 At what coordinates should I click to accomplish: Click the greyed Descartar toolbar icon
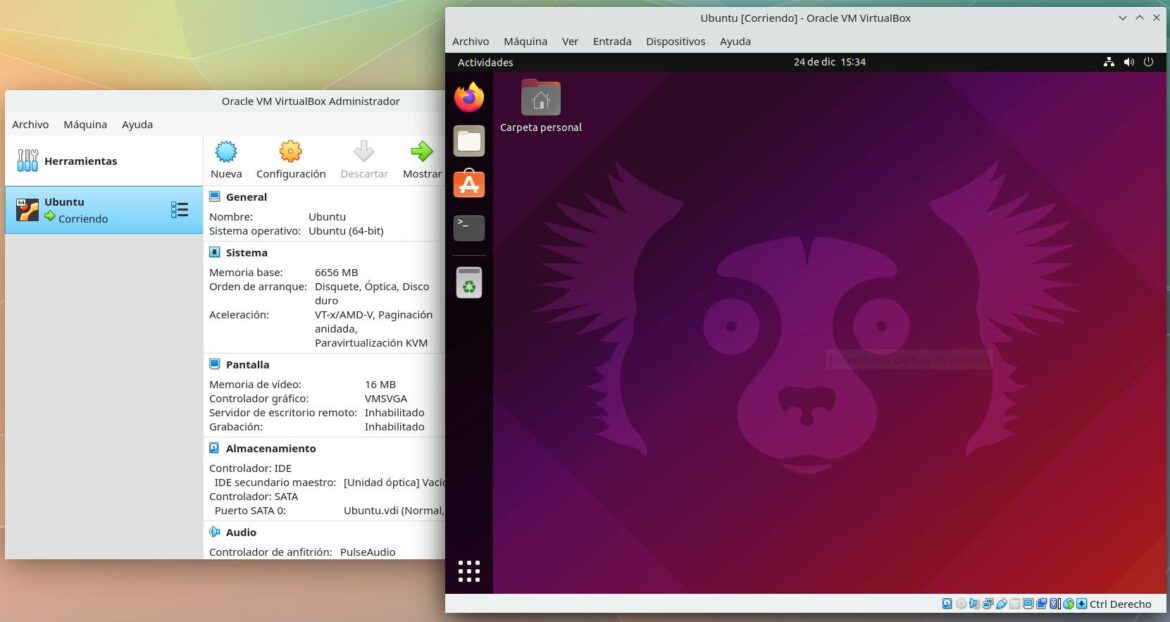[x=363, y=151]
